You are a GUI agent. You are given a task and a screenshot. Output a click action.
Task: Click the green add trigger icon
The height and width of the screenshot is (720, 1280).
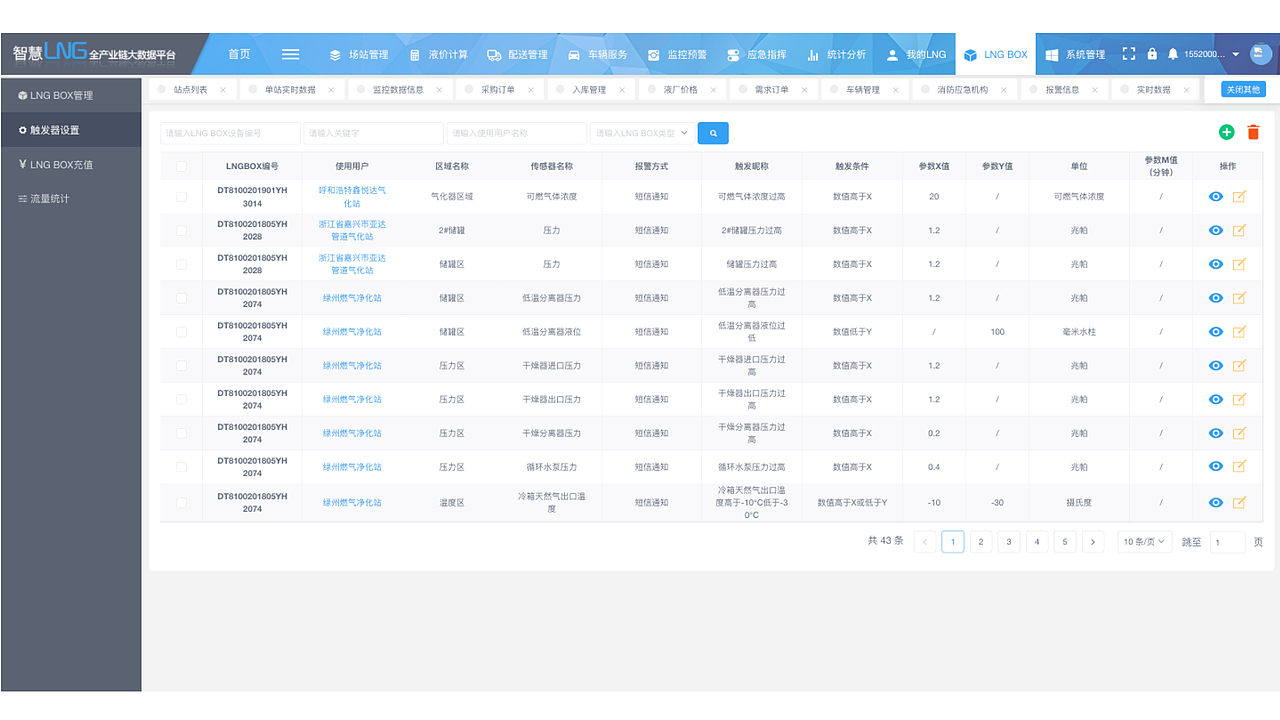(1227, 132)
